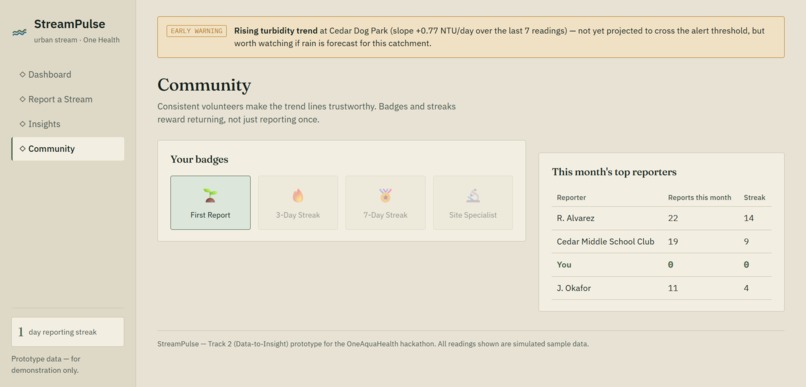The height and width of the screenshot is (387, 806).
Task: Click the urban stream One Health subtitle
Action: click(77, 40)
